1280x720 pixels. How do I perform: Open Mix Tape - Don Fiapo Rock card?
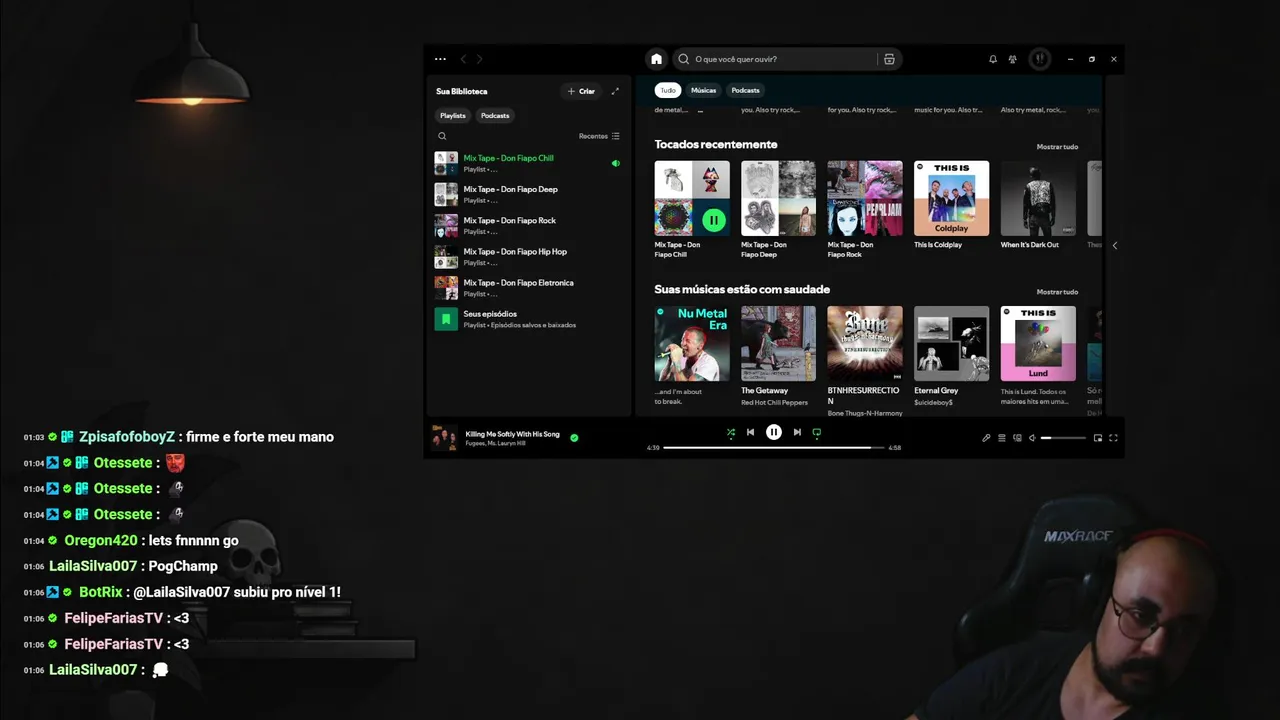click(864, 208)
